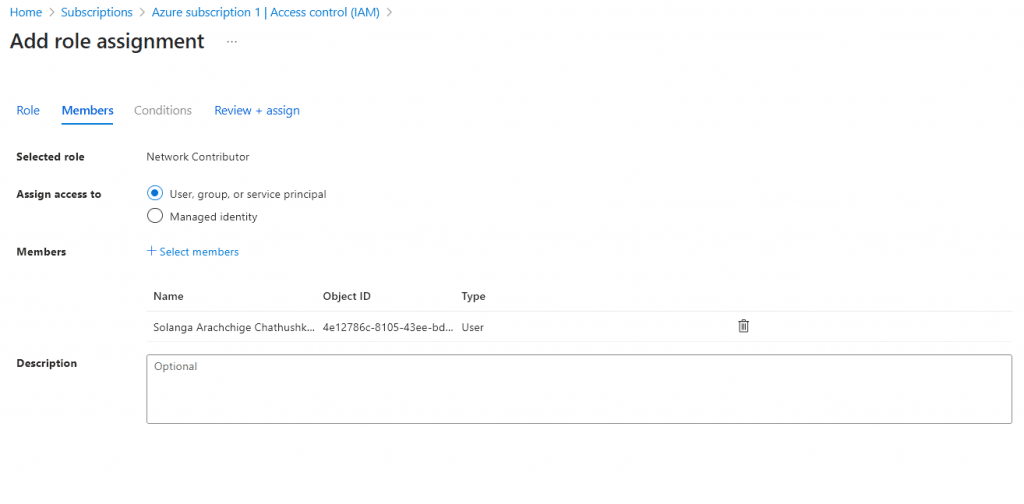Click the User type cell in member row

tap(472, 327)
